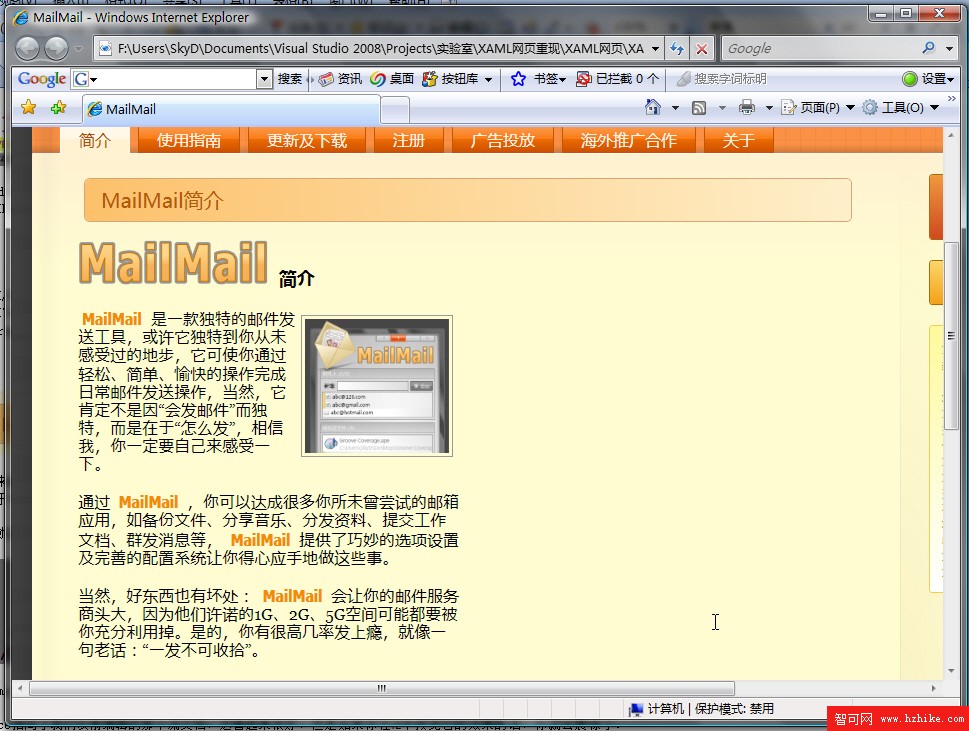Click the 计算机 security zone status icon
The height and width of the screenshot is (731, 969).
636,709
